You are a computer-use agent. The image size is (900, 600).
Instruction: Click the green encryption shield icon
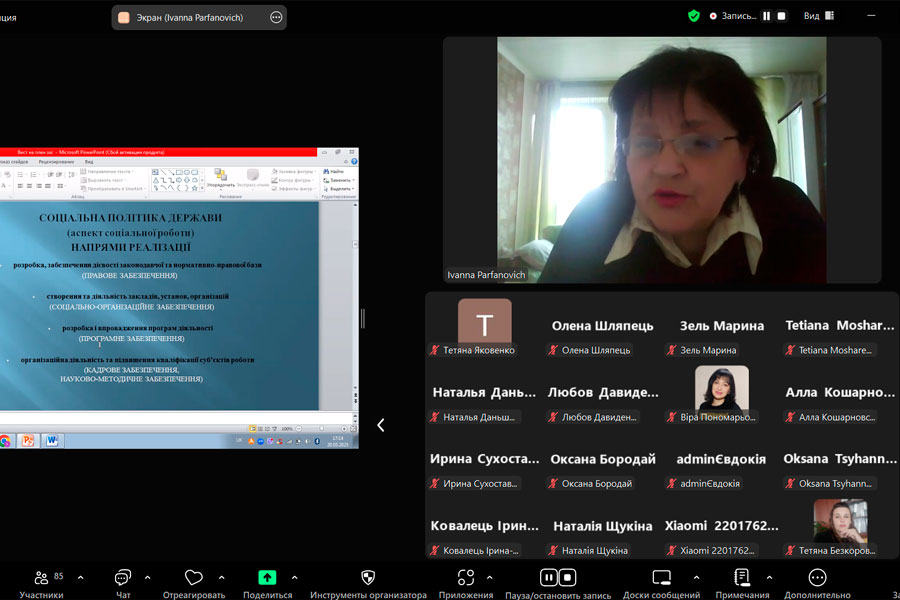click(x=694, y=16)
